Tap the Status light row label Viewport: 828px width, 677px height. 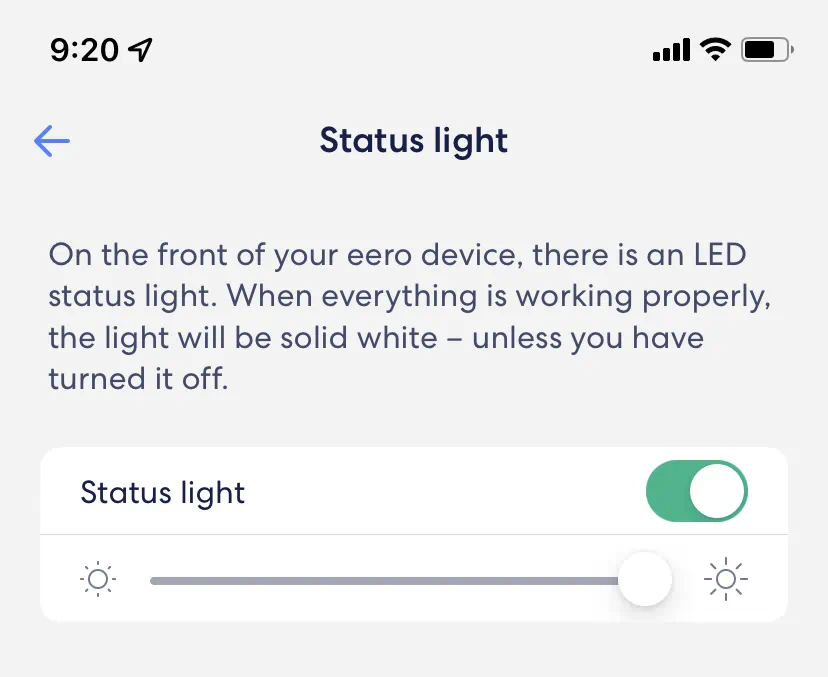[162, 492]
